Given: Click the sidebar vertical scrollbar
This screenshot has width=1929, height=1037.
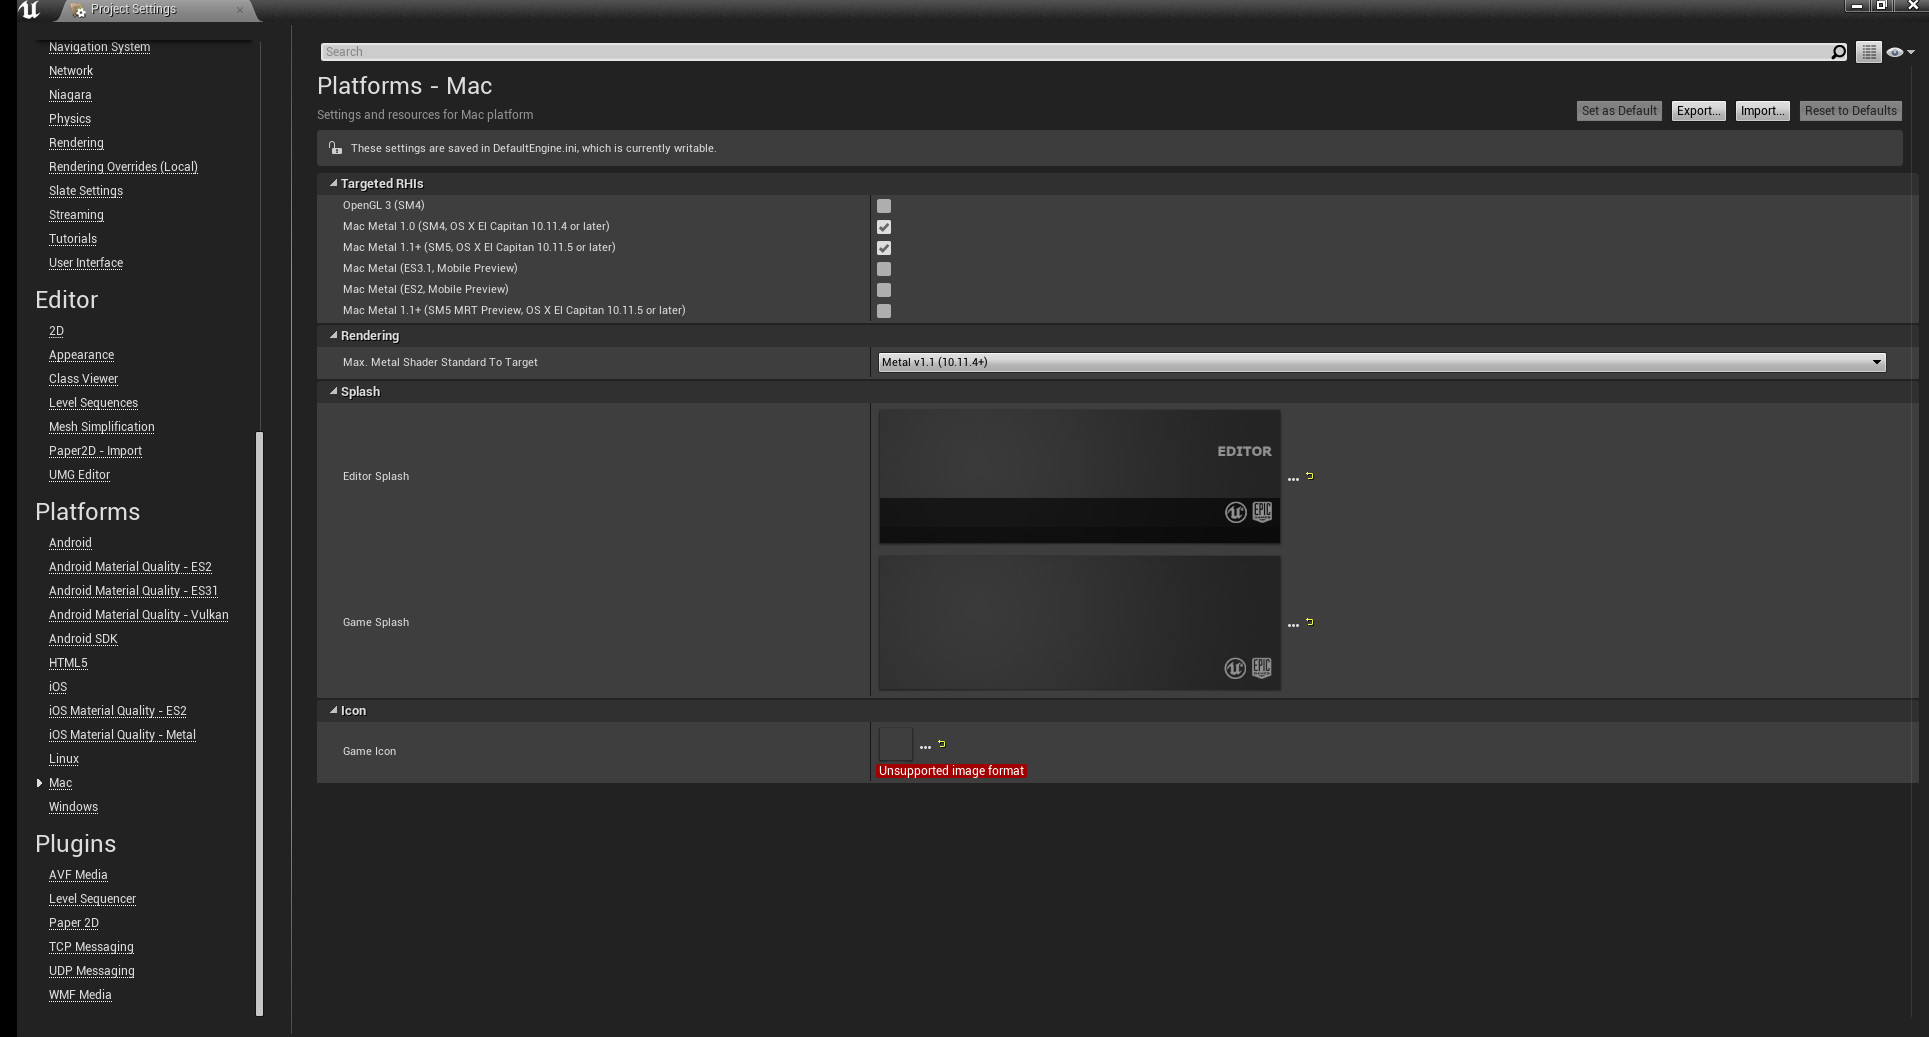Looking at the screenshot, I should tap(260, 723).
